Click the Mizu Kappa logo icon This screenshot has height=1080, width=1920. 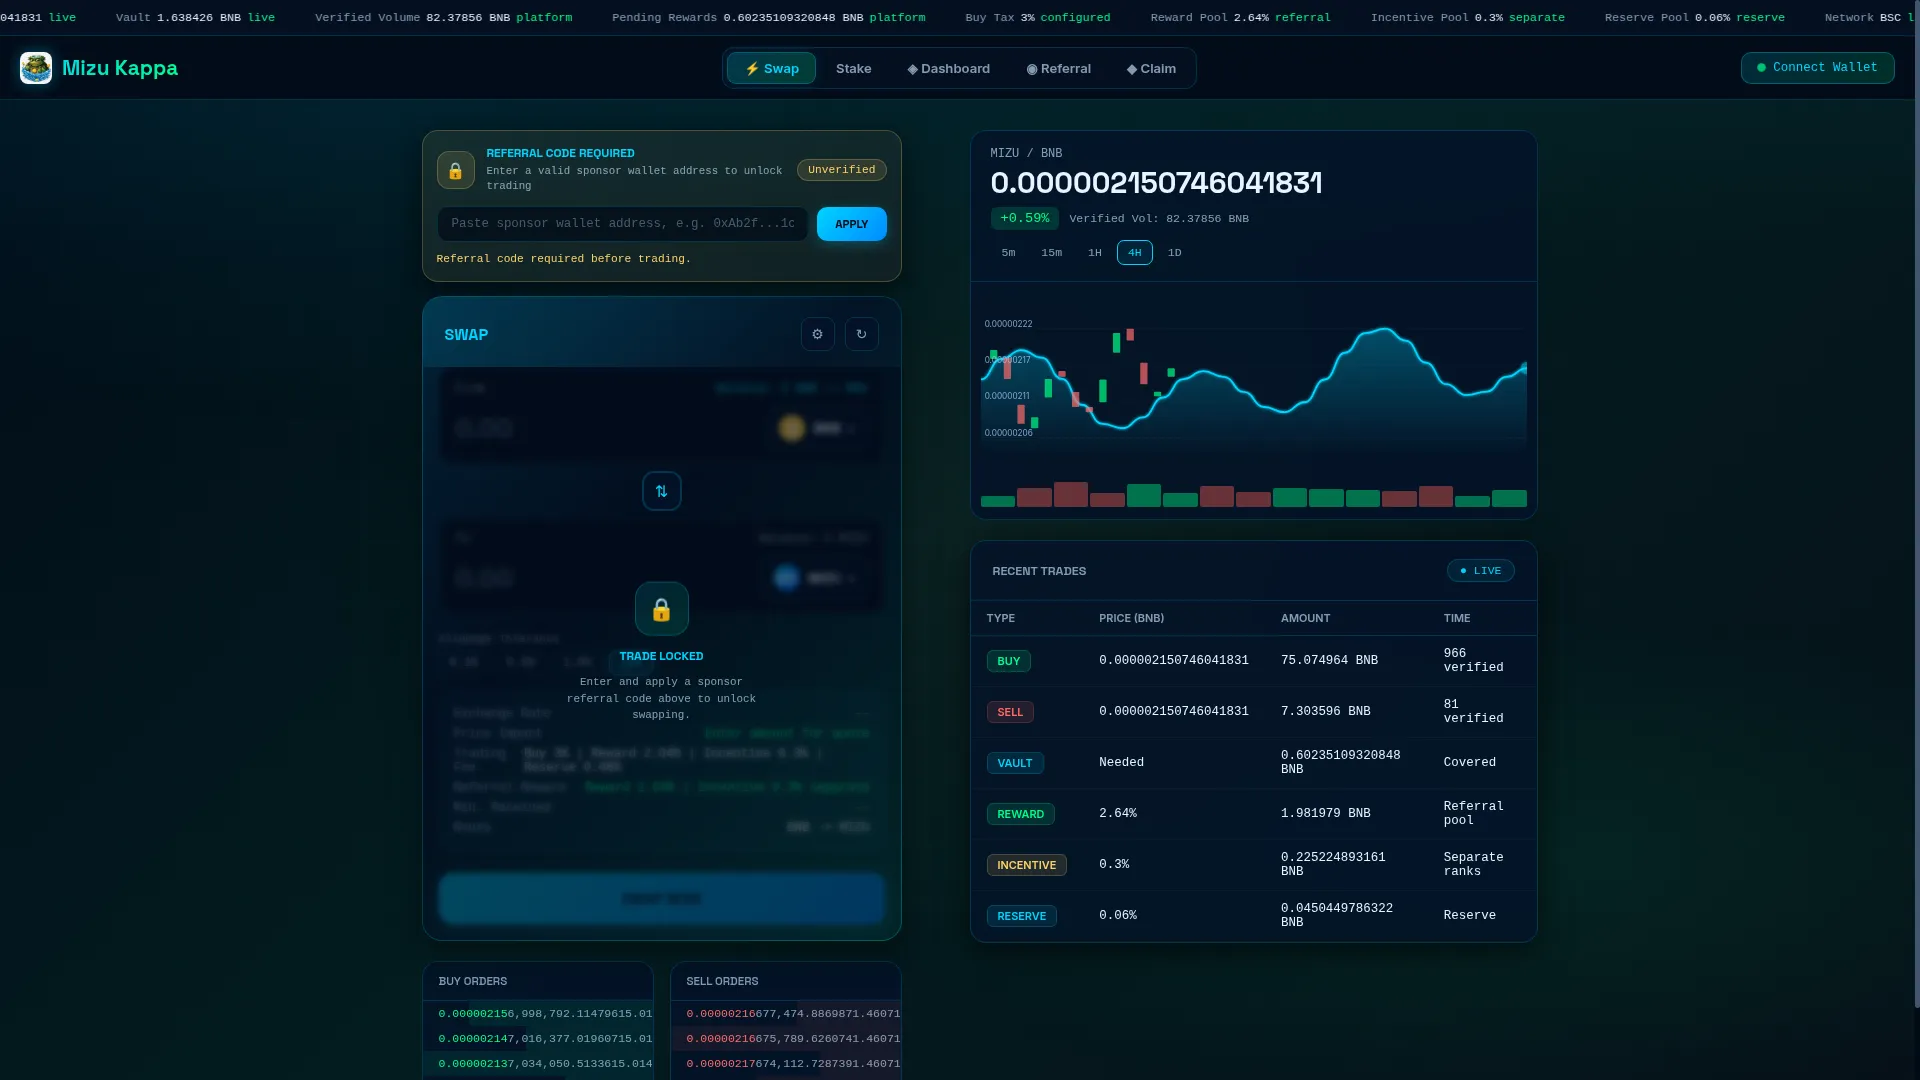click(36, 68)
